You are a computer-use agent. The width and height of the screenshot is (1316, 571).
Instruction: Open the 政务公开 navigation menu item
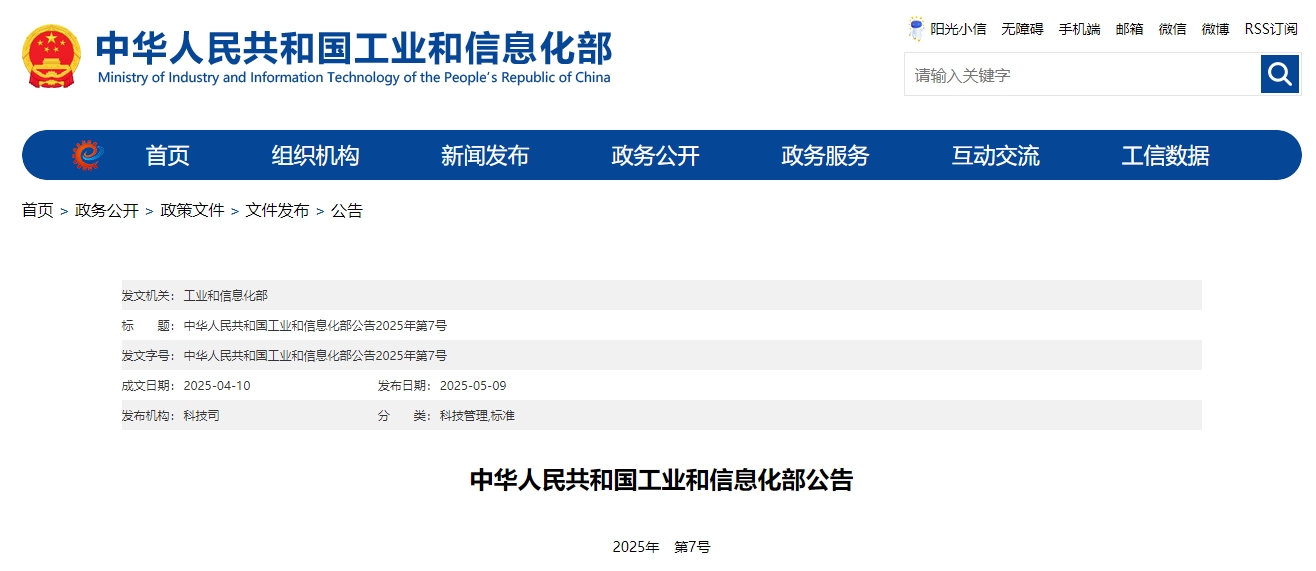tap(655, 155)
